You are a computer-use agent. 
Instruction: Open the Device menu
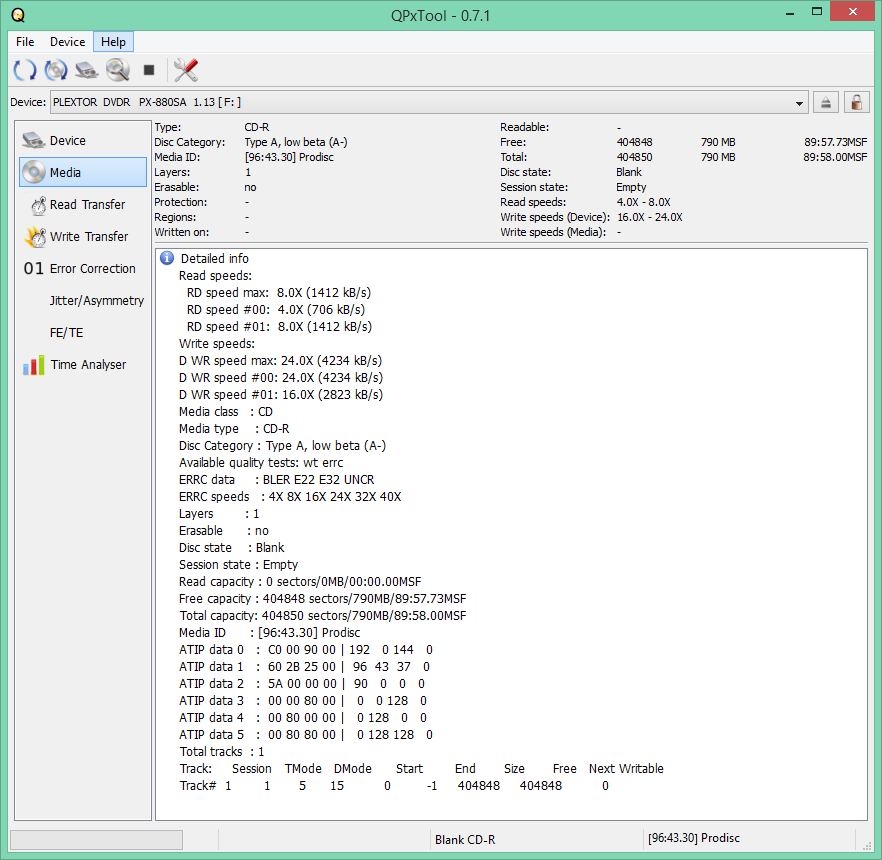pos(68,42)
